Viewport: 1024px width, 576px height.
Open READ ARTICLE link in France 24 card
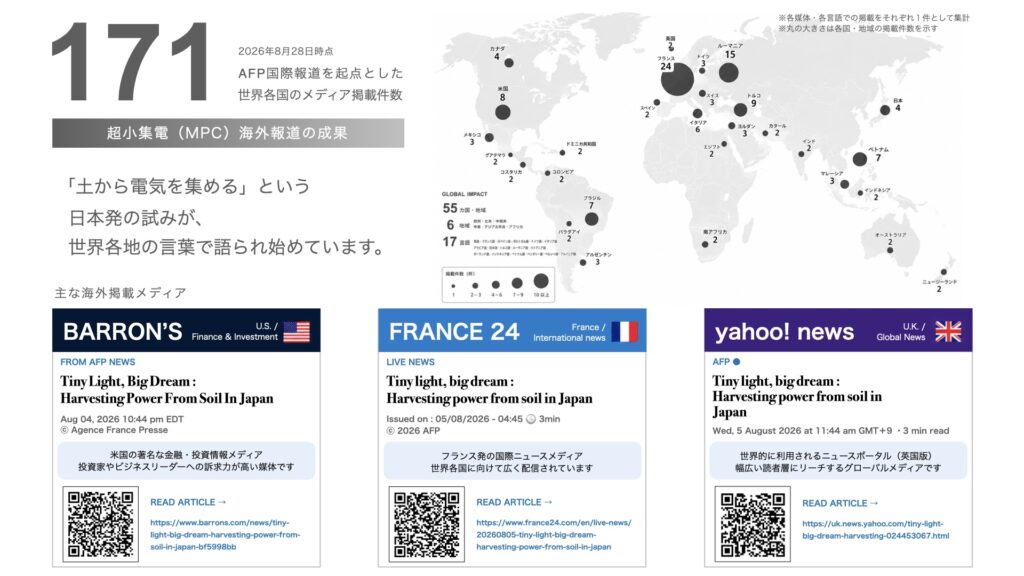[x=514, y=502]
